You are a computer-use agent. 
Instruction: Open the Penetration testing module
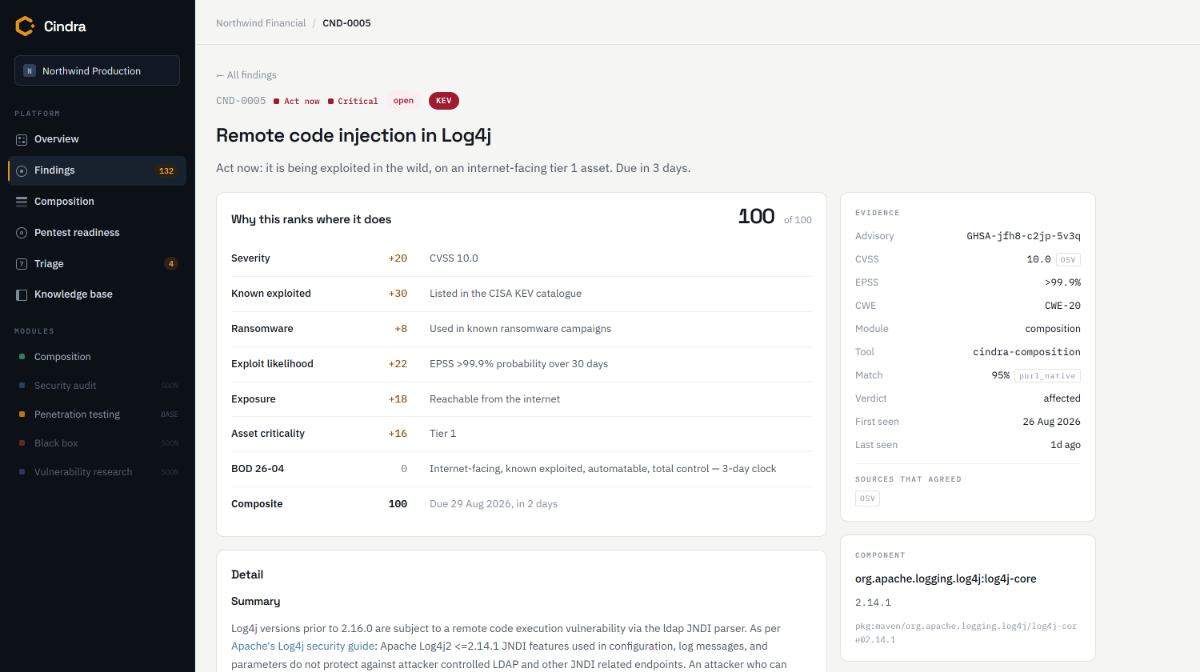click(x=77, y=414)
